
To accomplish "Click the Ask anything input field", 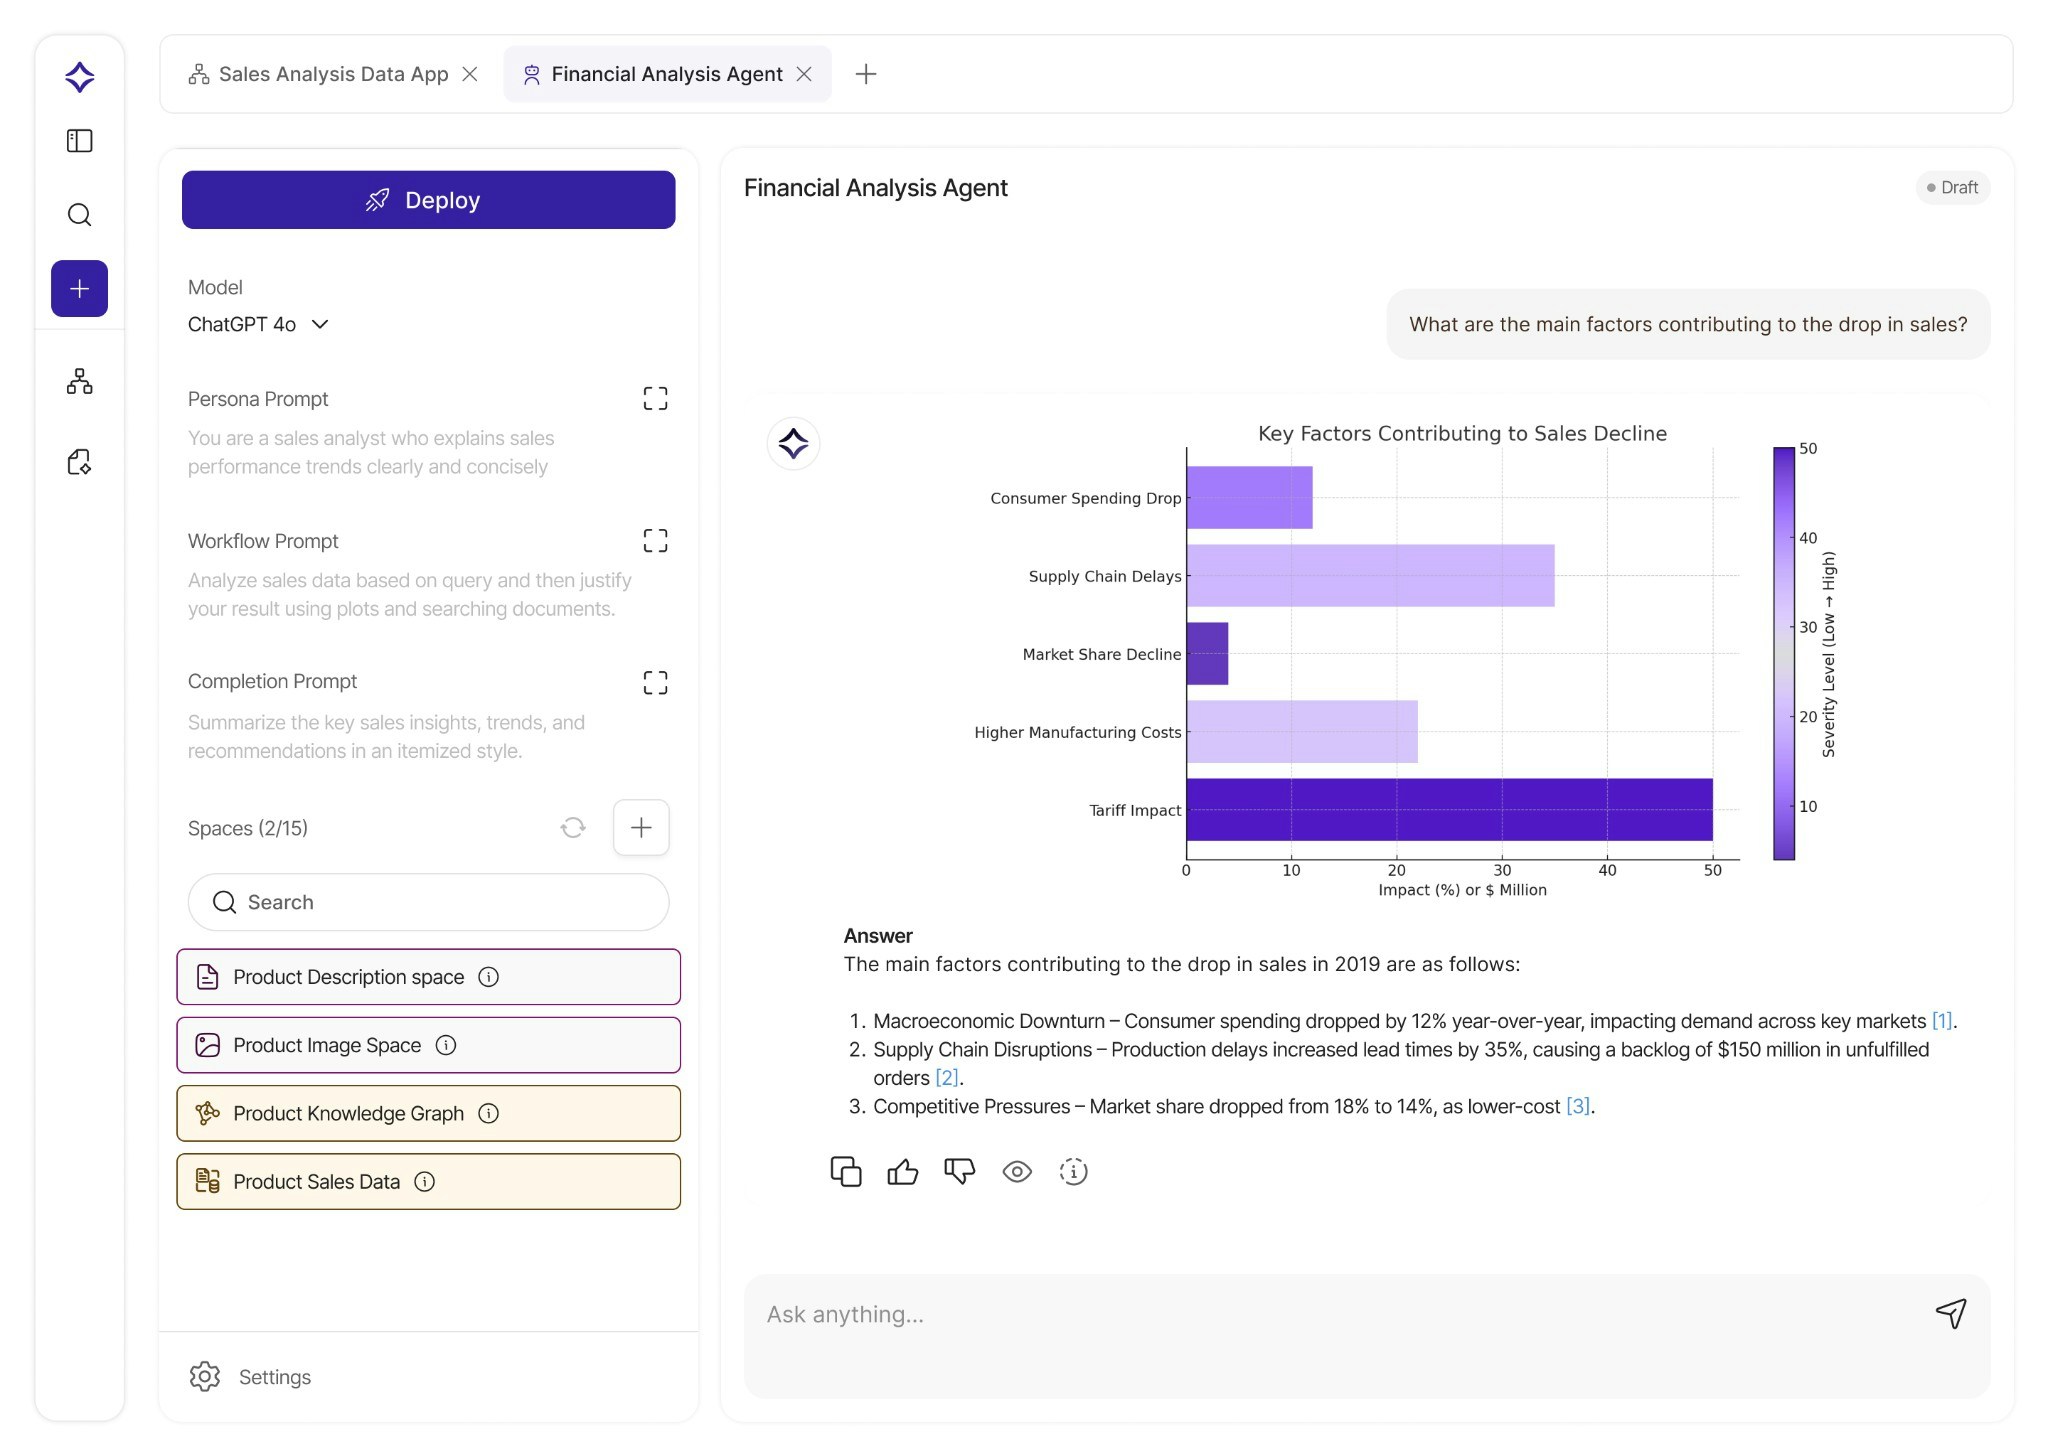I will [1330, 1314].
